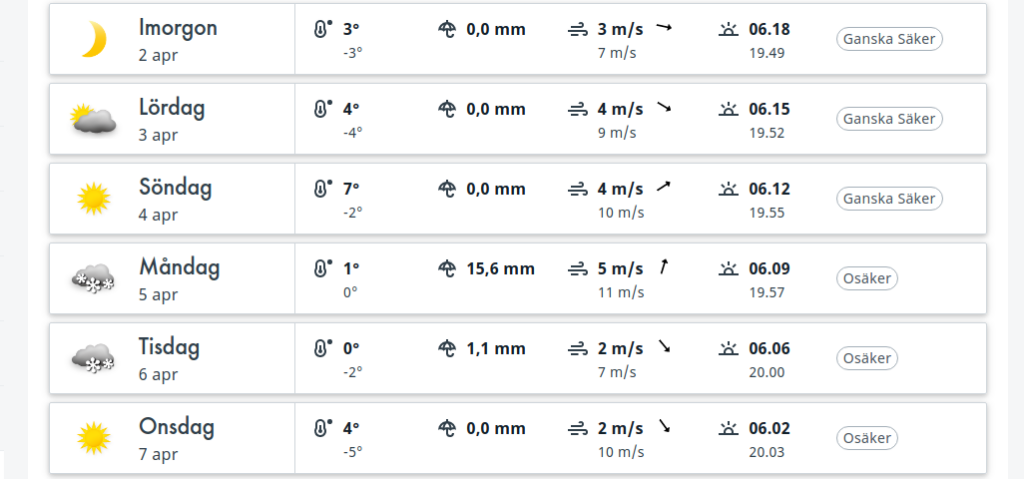Click the Osäker badge for Måndag
Screen dimensions: 1024x479
(867, 278)
